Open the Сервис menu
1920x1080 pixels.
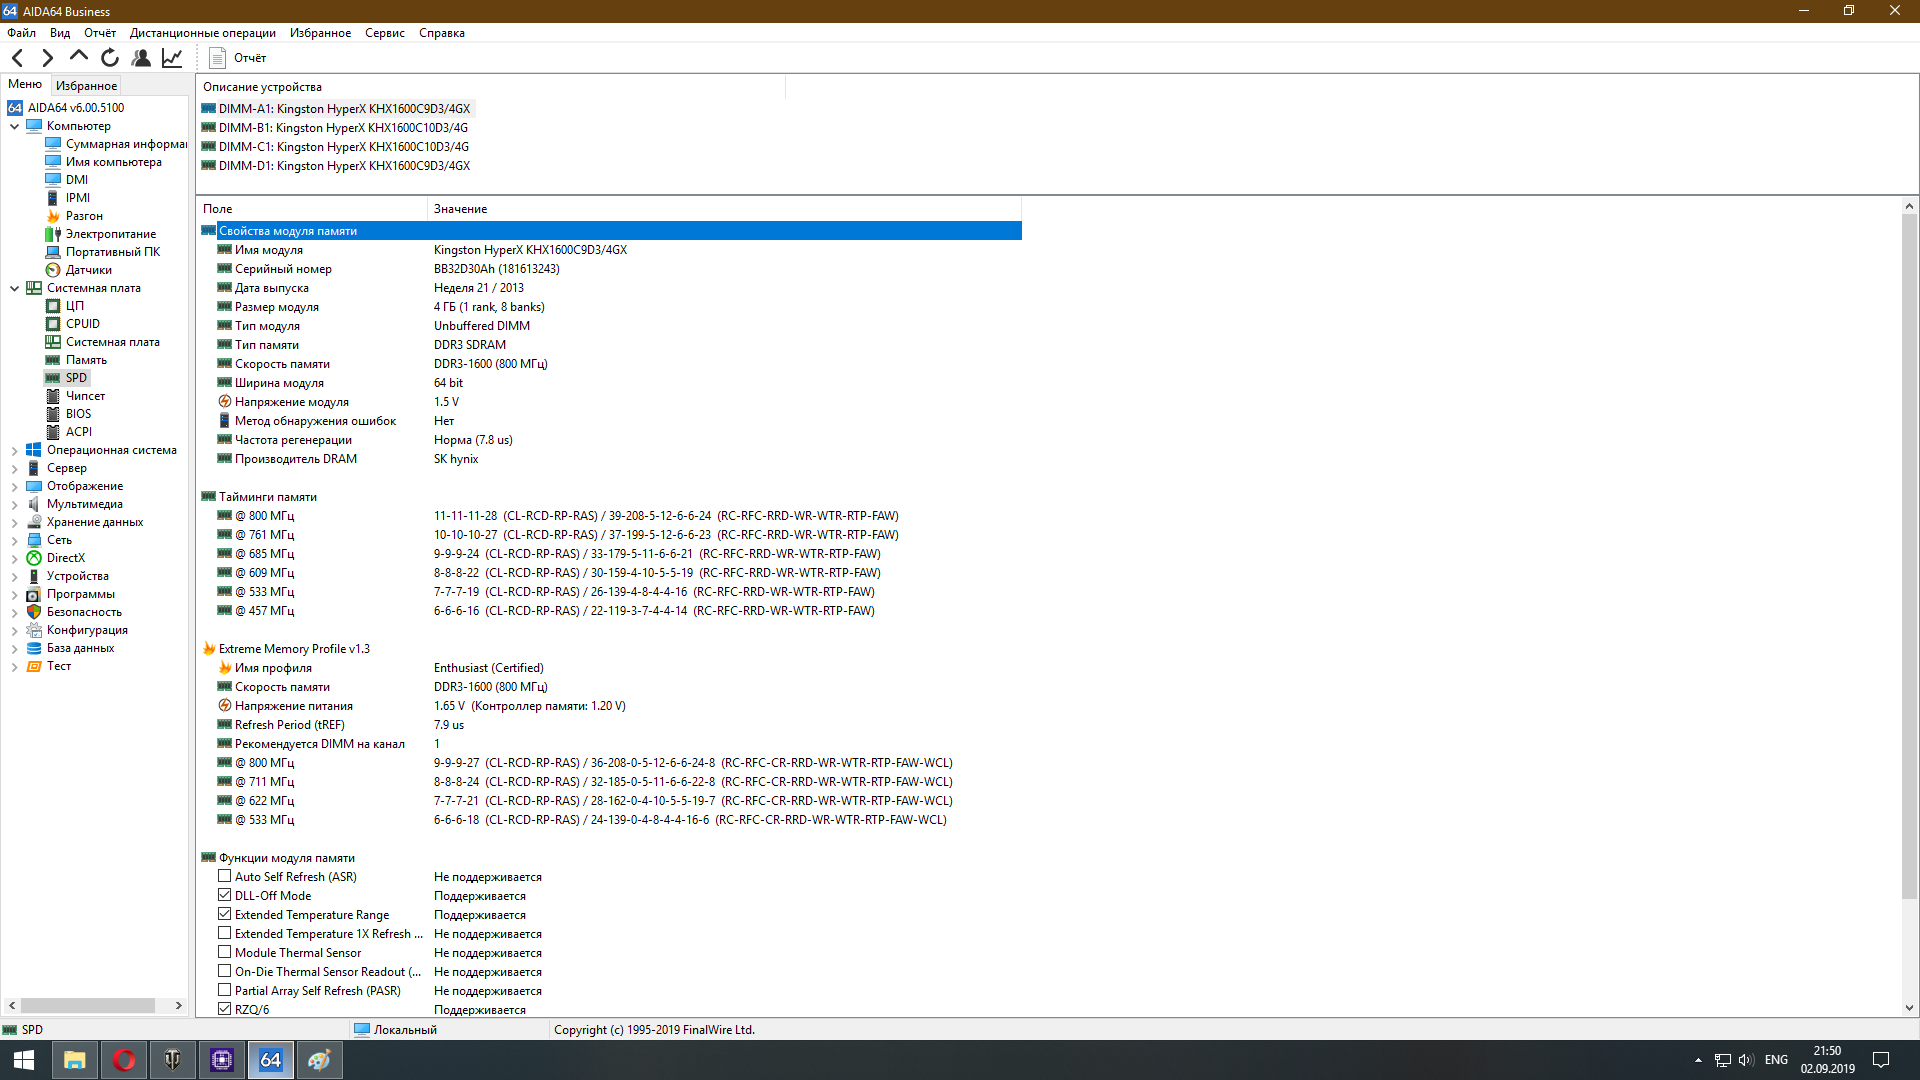[384, 33]
